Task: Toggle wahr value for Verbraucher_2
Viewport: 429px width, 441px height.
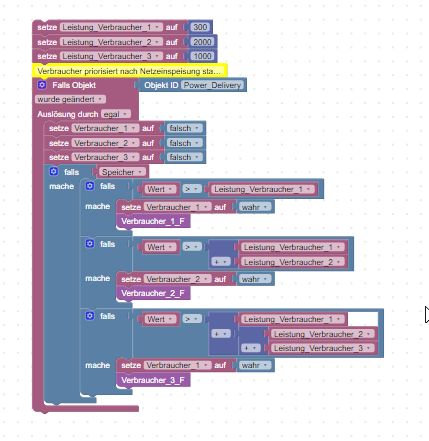Action: 254,279
